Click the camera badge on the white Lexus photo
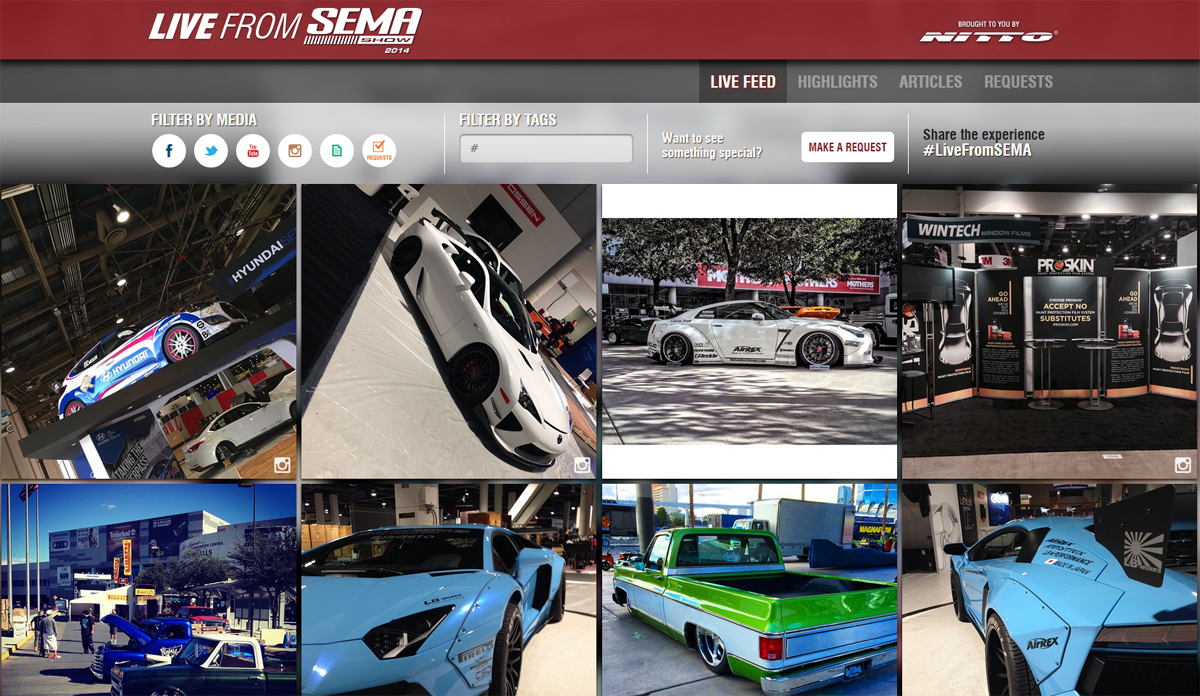 pos(584,463)
